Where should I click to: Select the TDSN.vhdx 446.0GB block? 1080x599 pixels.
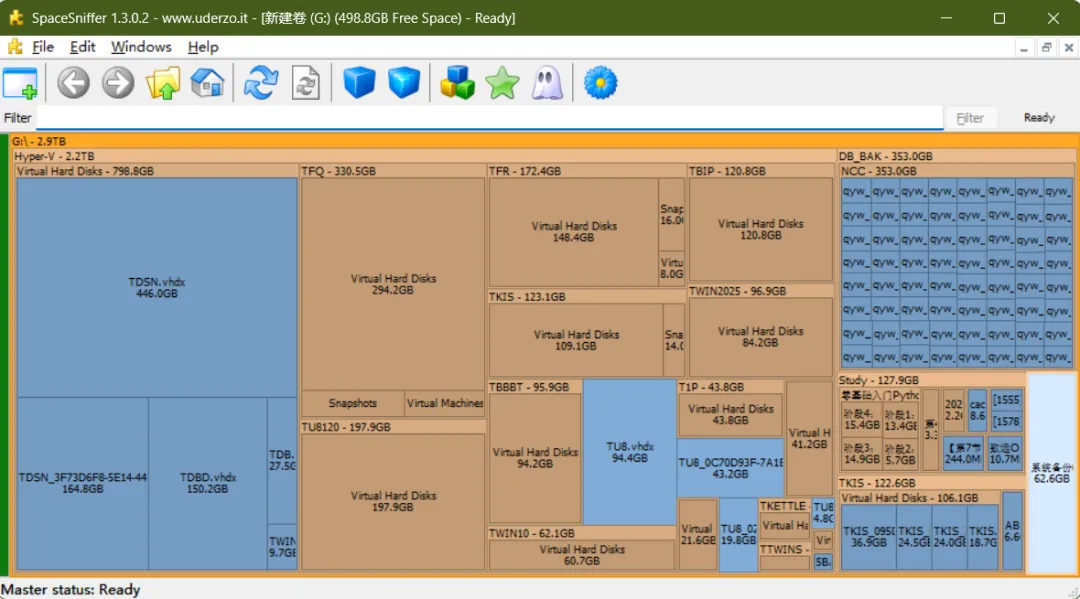(157, 287)
